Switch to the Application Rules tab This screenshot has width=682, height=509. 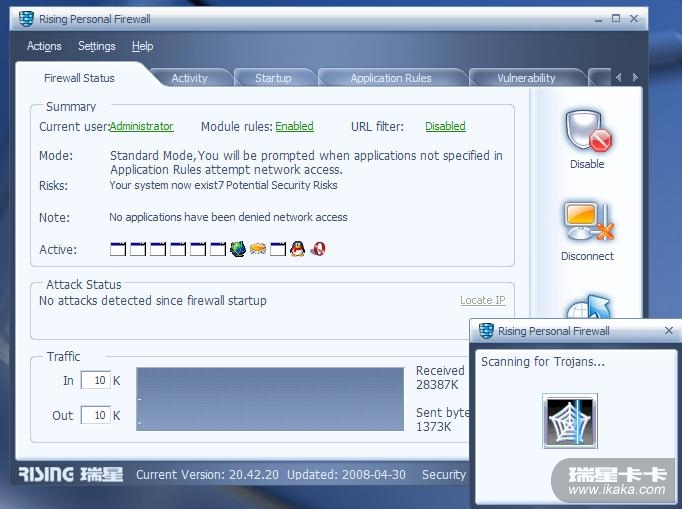391,78
